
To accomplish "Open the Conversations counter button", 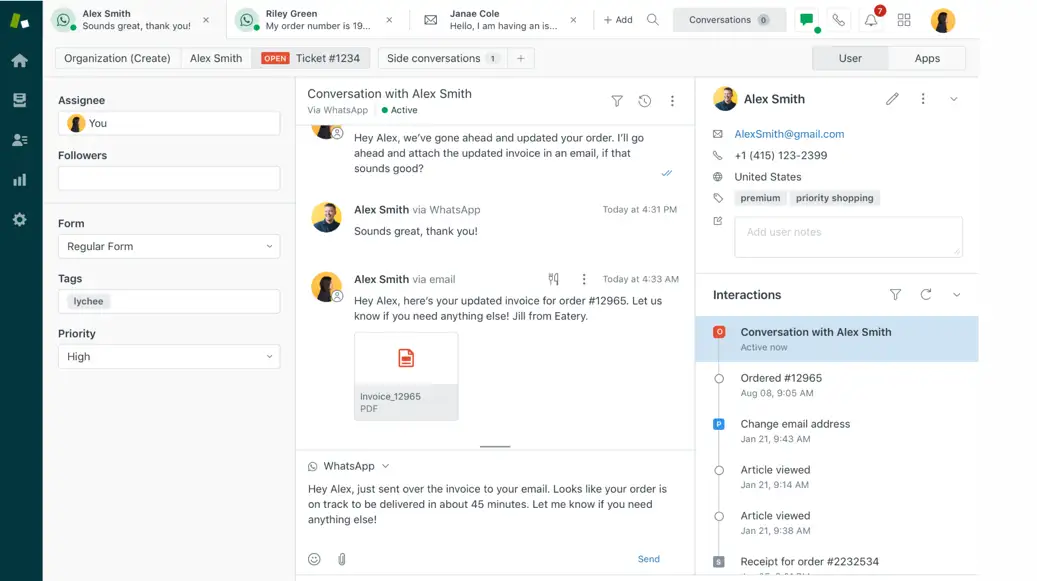I will coord(729,20).
